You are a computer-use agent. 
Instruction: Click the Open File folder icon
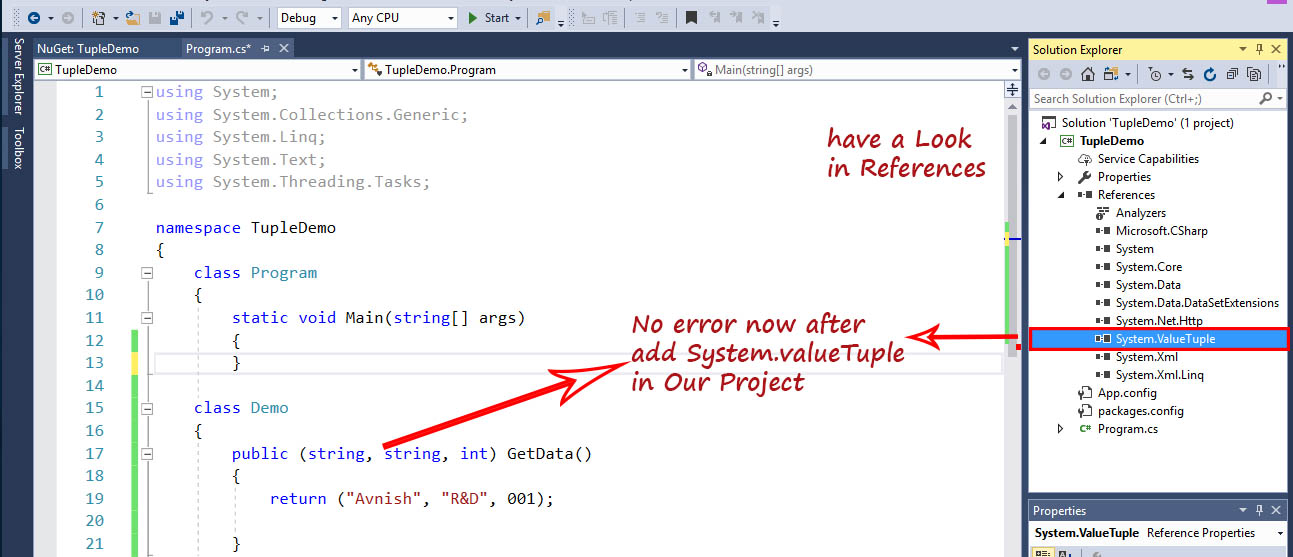tap(132, 17)
